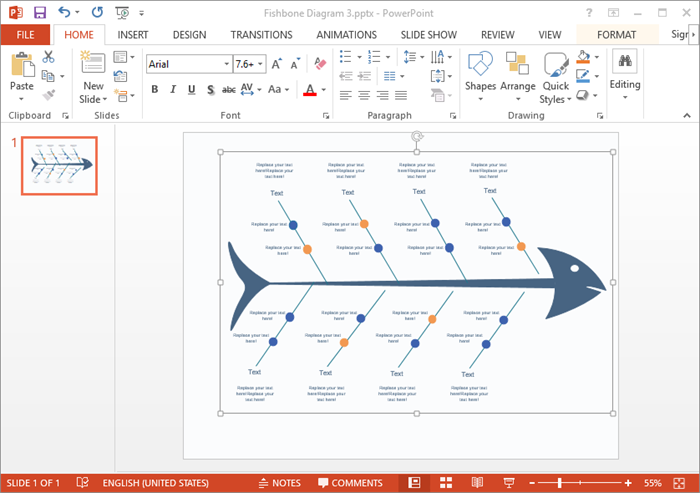Screen dimensions: 700x493
Task: Toggle Bold formatting
Action: point(155,90)
